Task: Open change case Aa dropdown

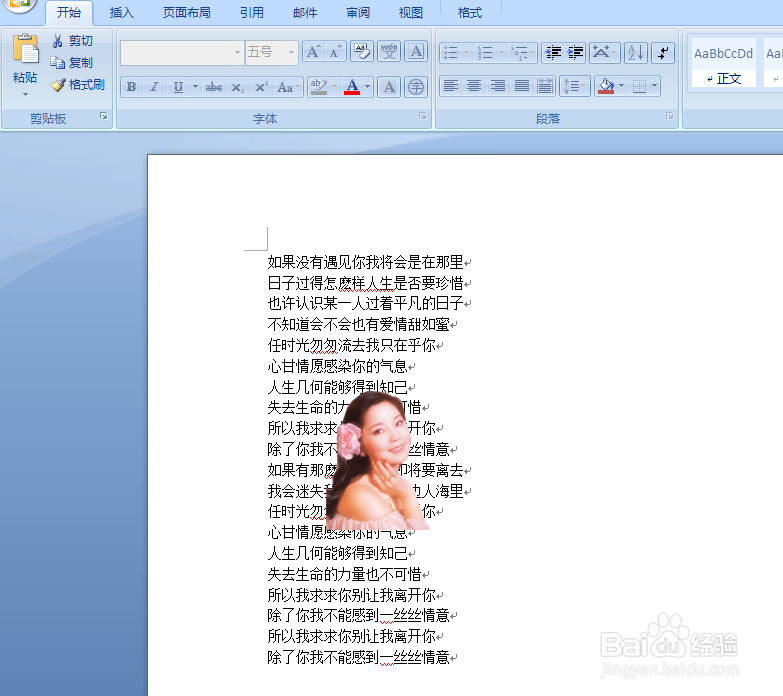Action: [288, 87]
